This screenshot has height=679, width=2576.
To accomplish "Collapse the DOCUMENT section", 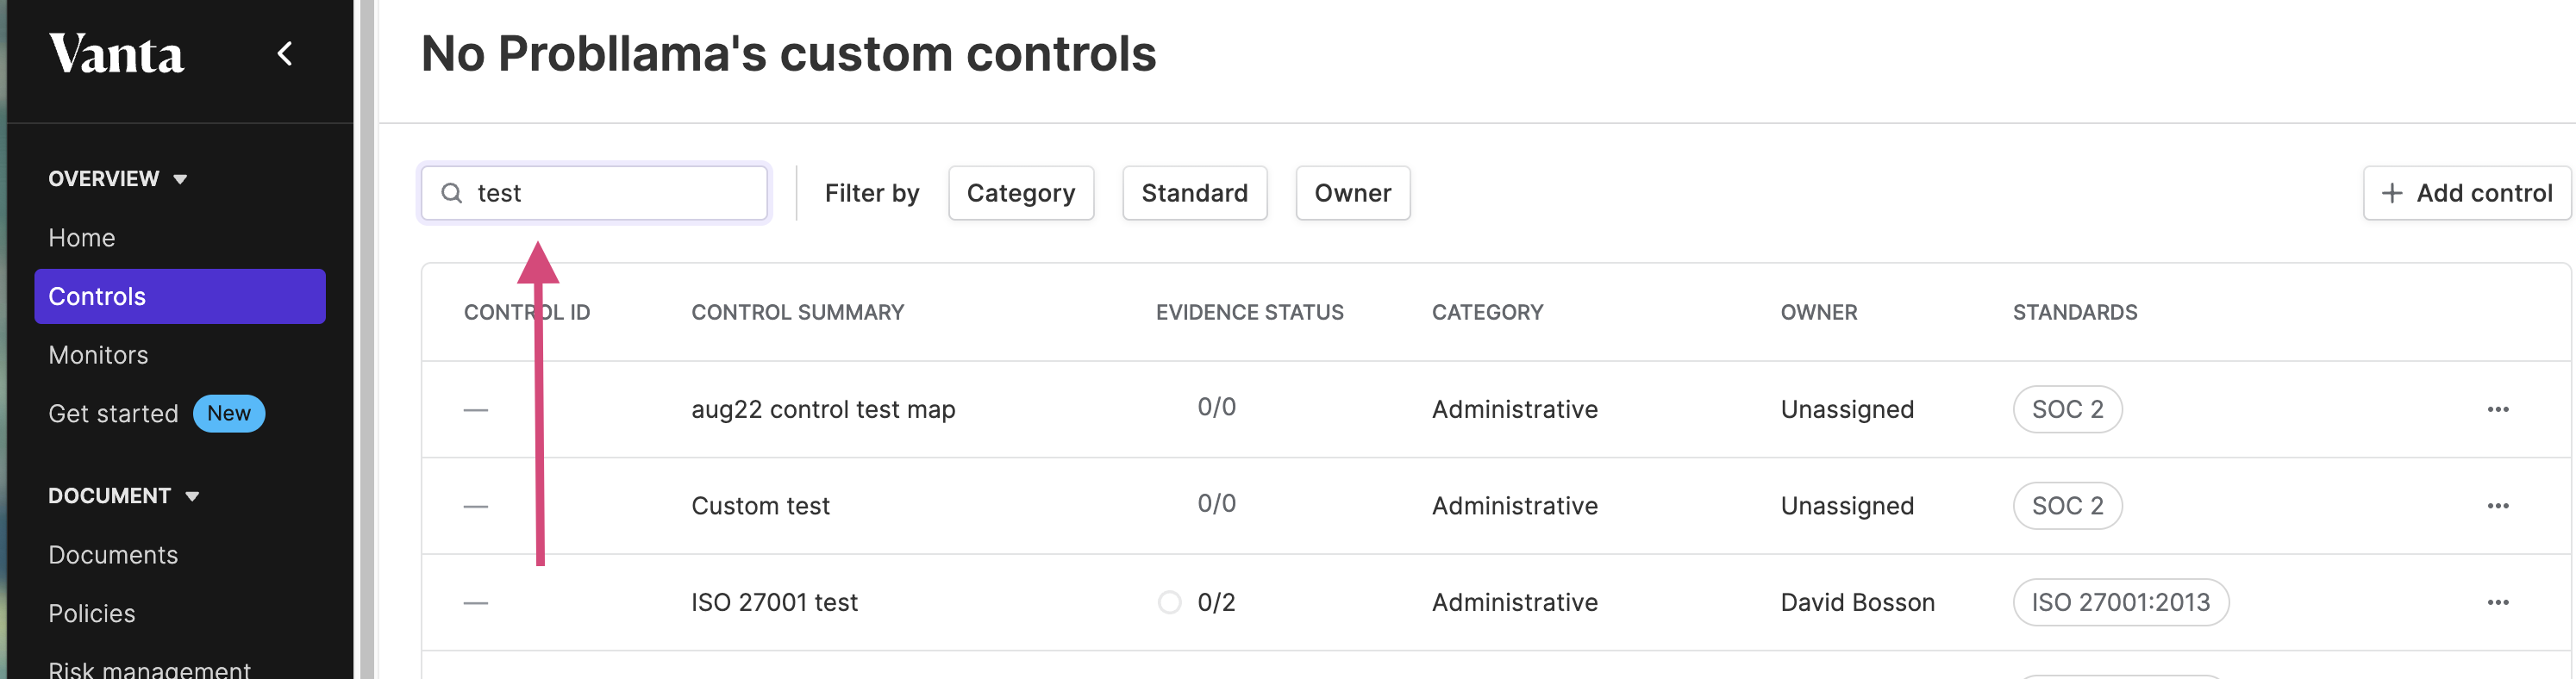I will click(x=192, y=496).
